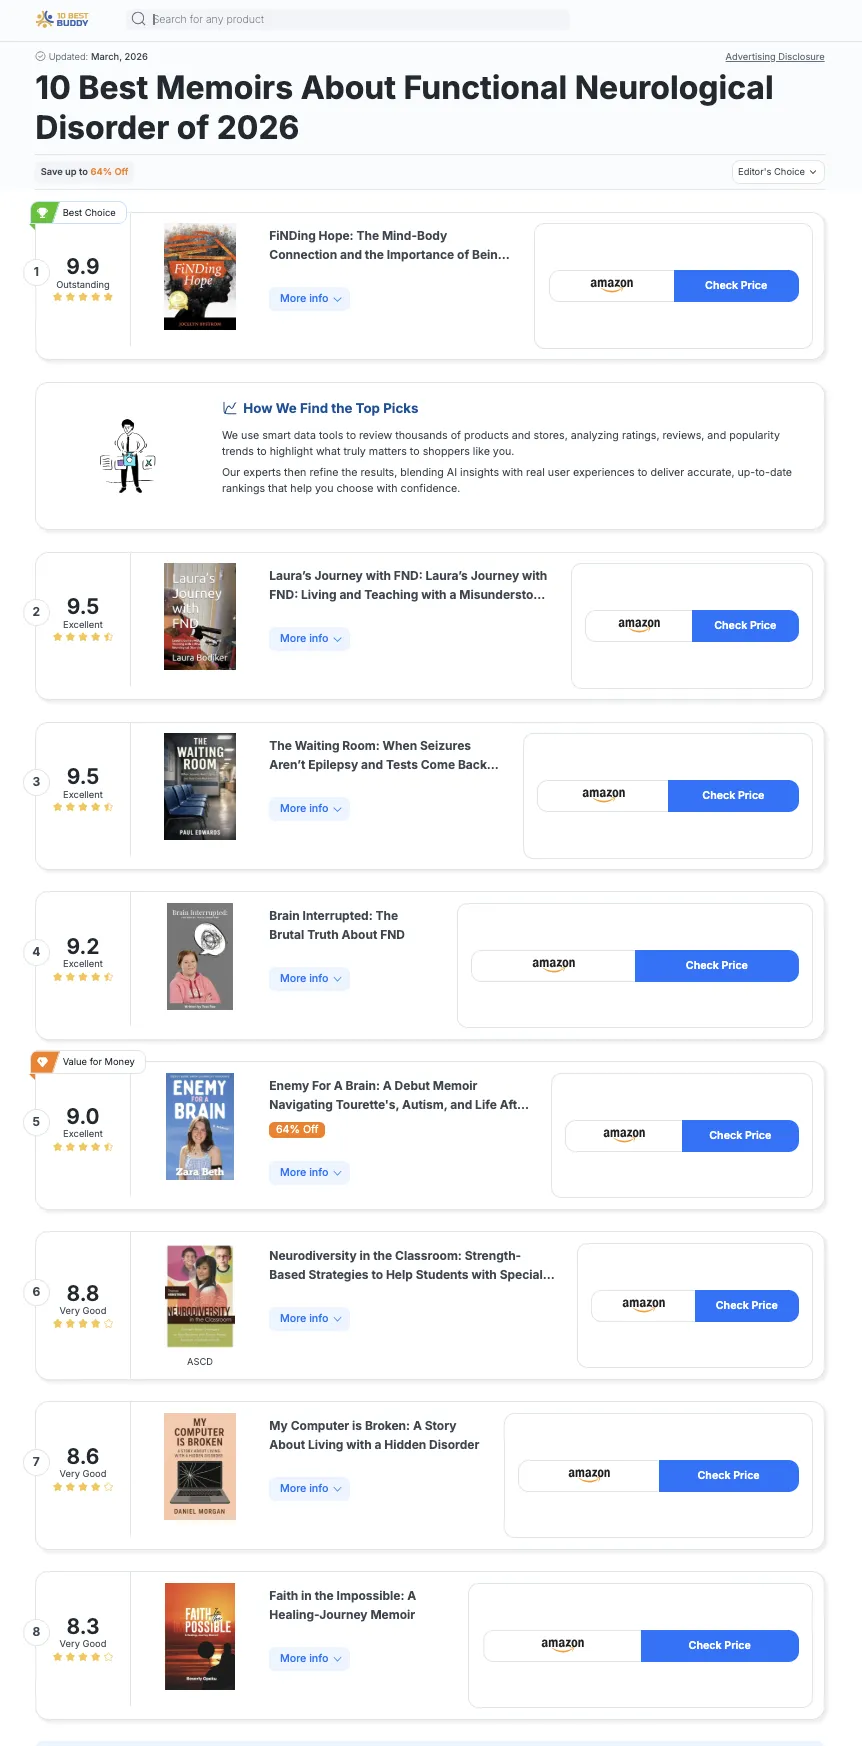
Task: Click Amazon logo for The Waiting Room
Action: pos(603,795)
